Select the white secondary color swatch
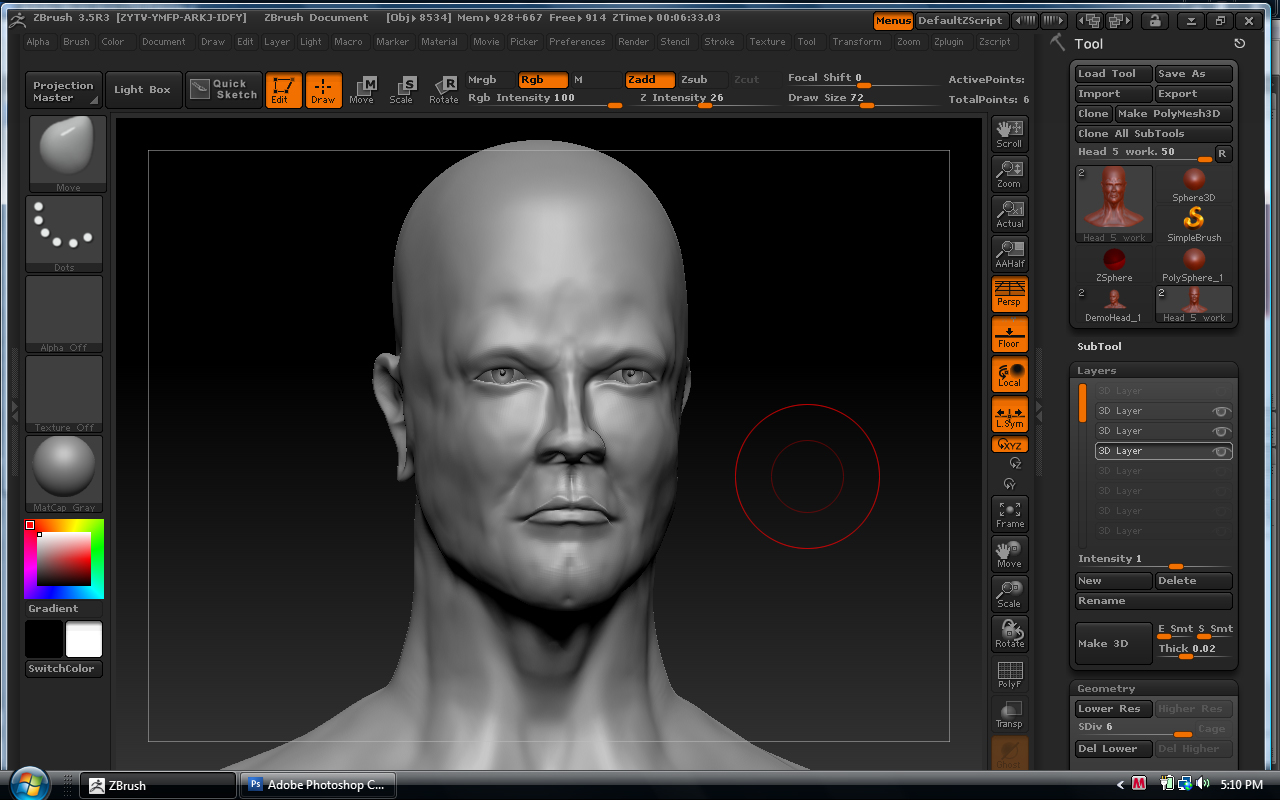 point(84,640)
